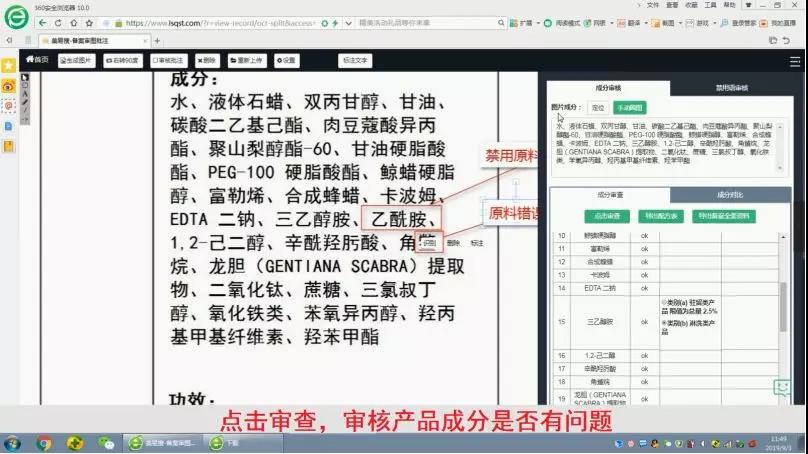
Task: Open the 查看 menu
Action: click(672, 5)
